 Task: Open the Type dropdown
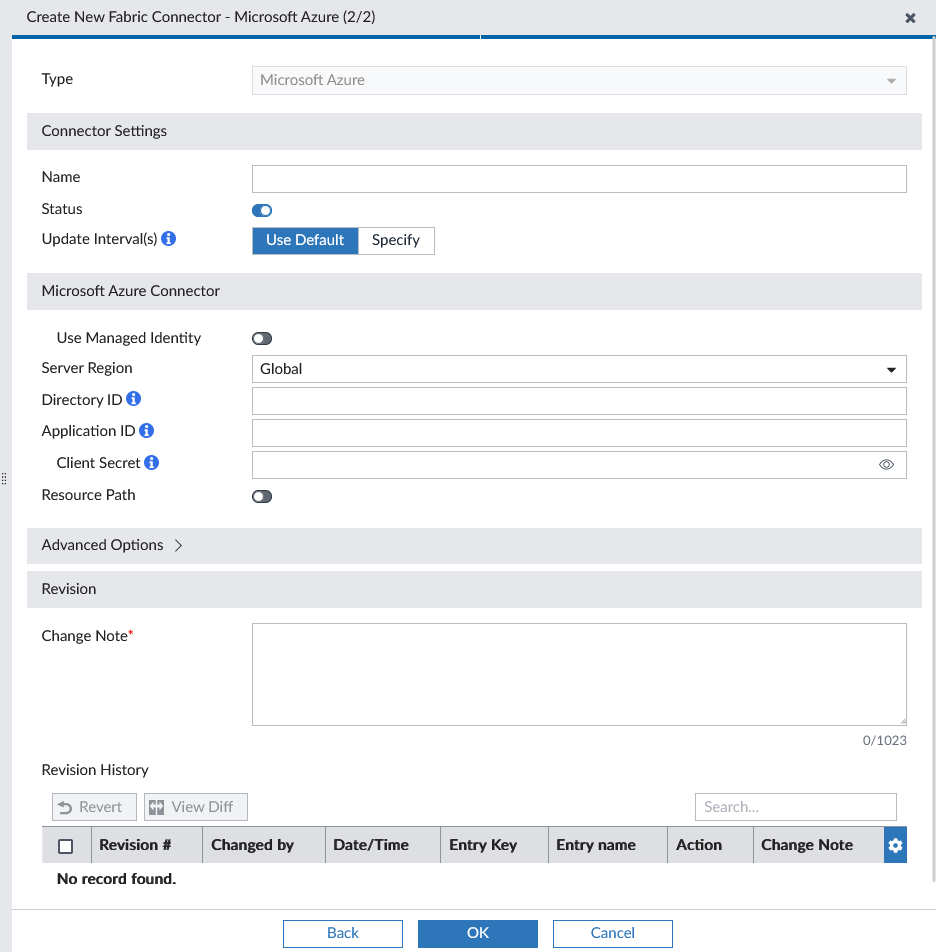(890, 80)
